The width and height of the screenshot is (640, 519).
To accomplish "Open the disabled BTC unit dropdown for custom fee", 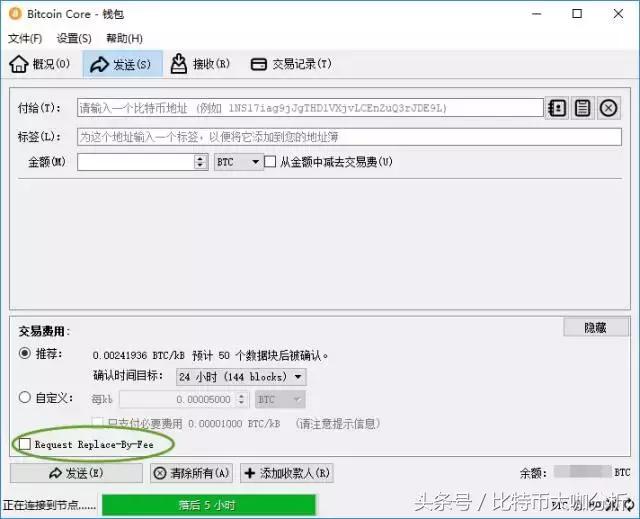I will (280, 399).
